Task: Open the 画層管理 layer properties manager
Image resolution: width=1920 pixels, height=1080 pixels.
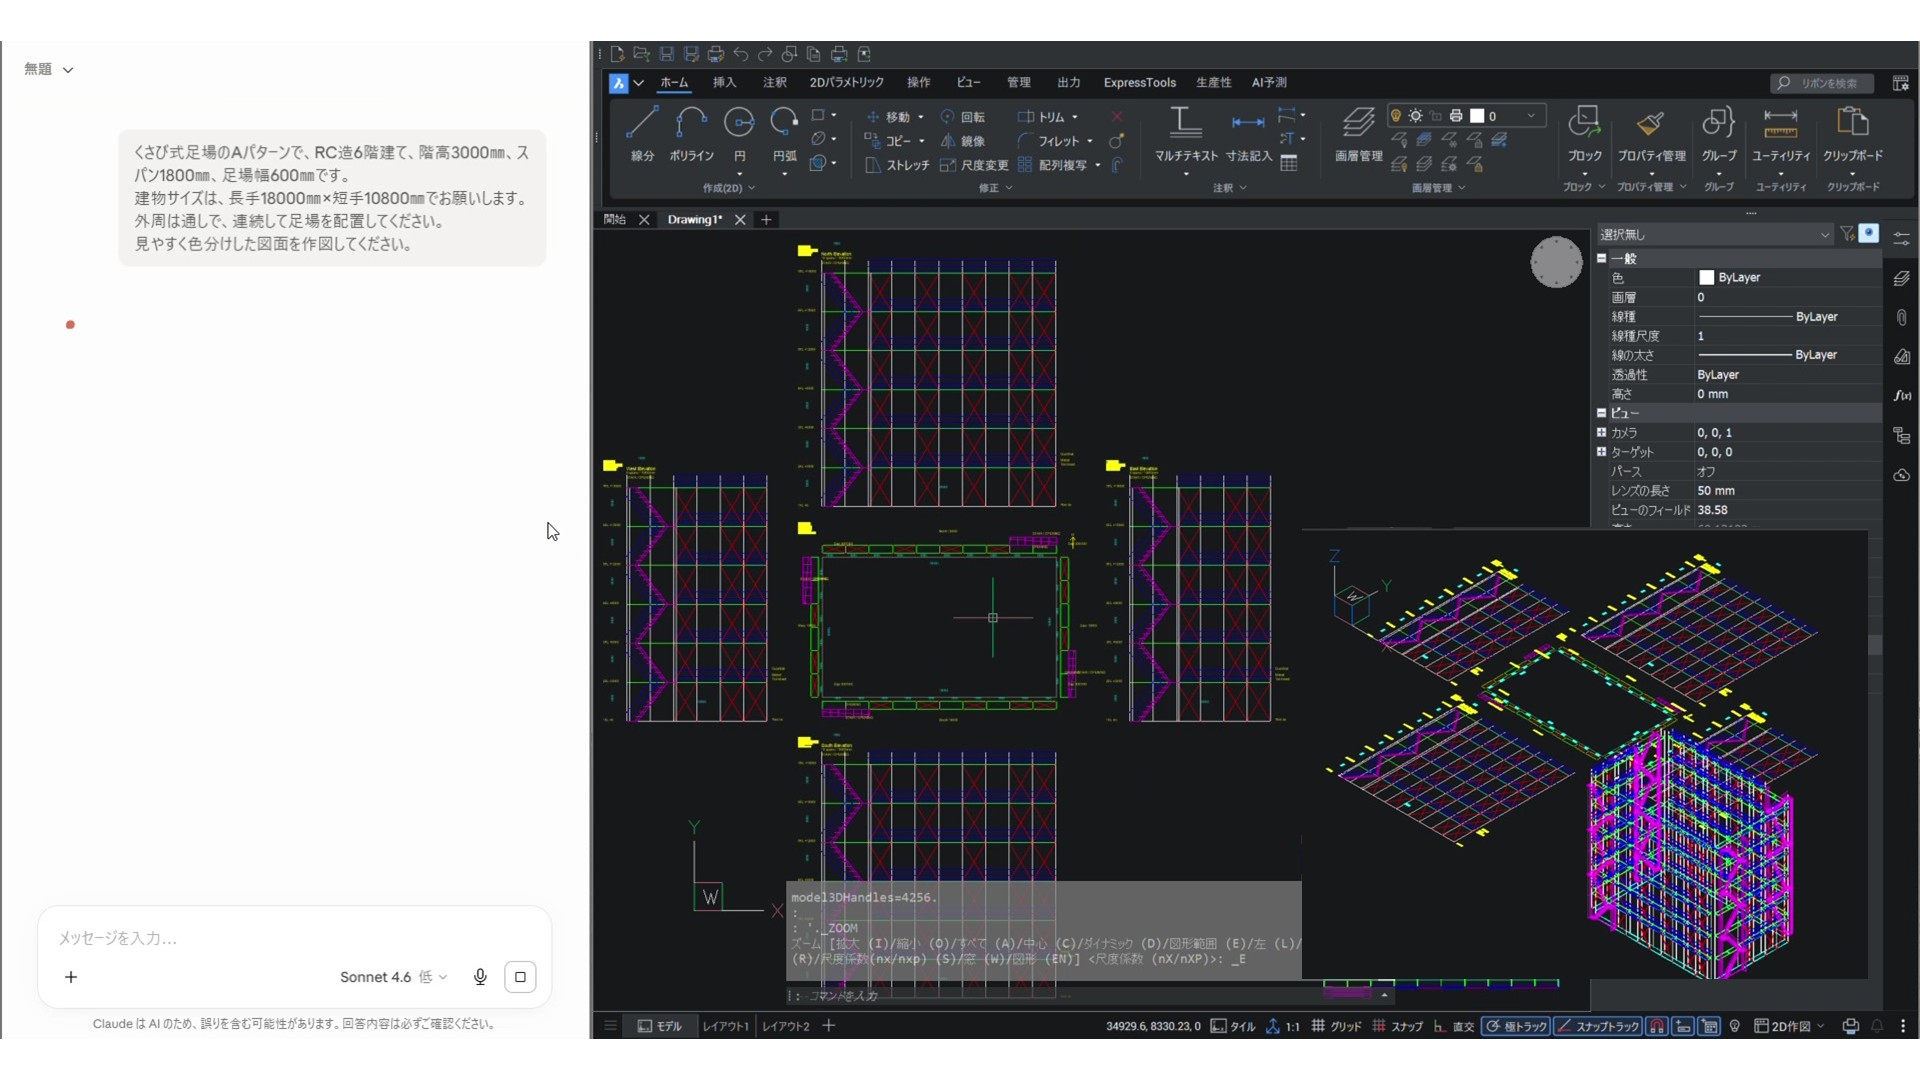Action: pyautogui.click(x=1358, y=133)
